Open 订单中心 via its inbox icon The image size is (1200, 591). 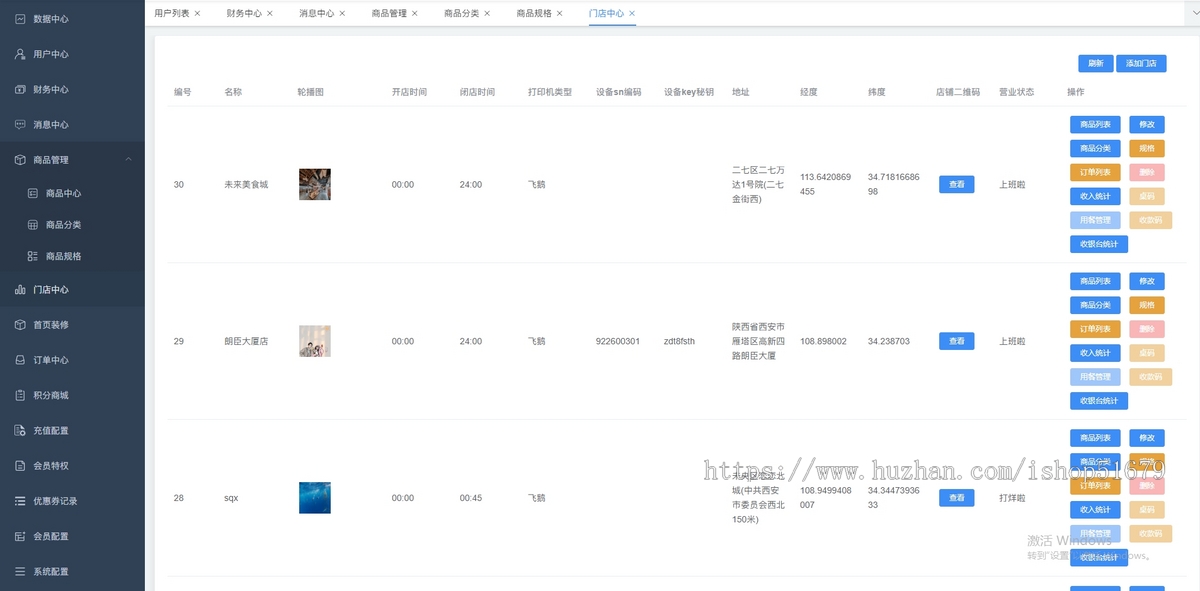pos(20,360)
